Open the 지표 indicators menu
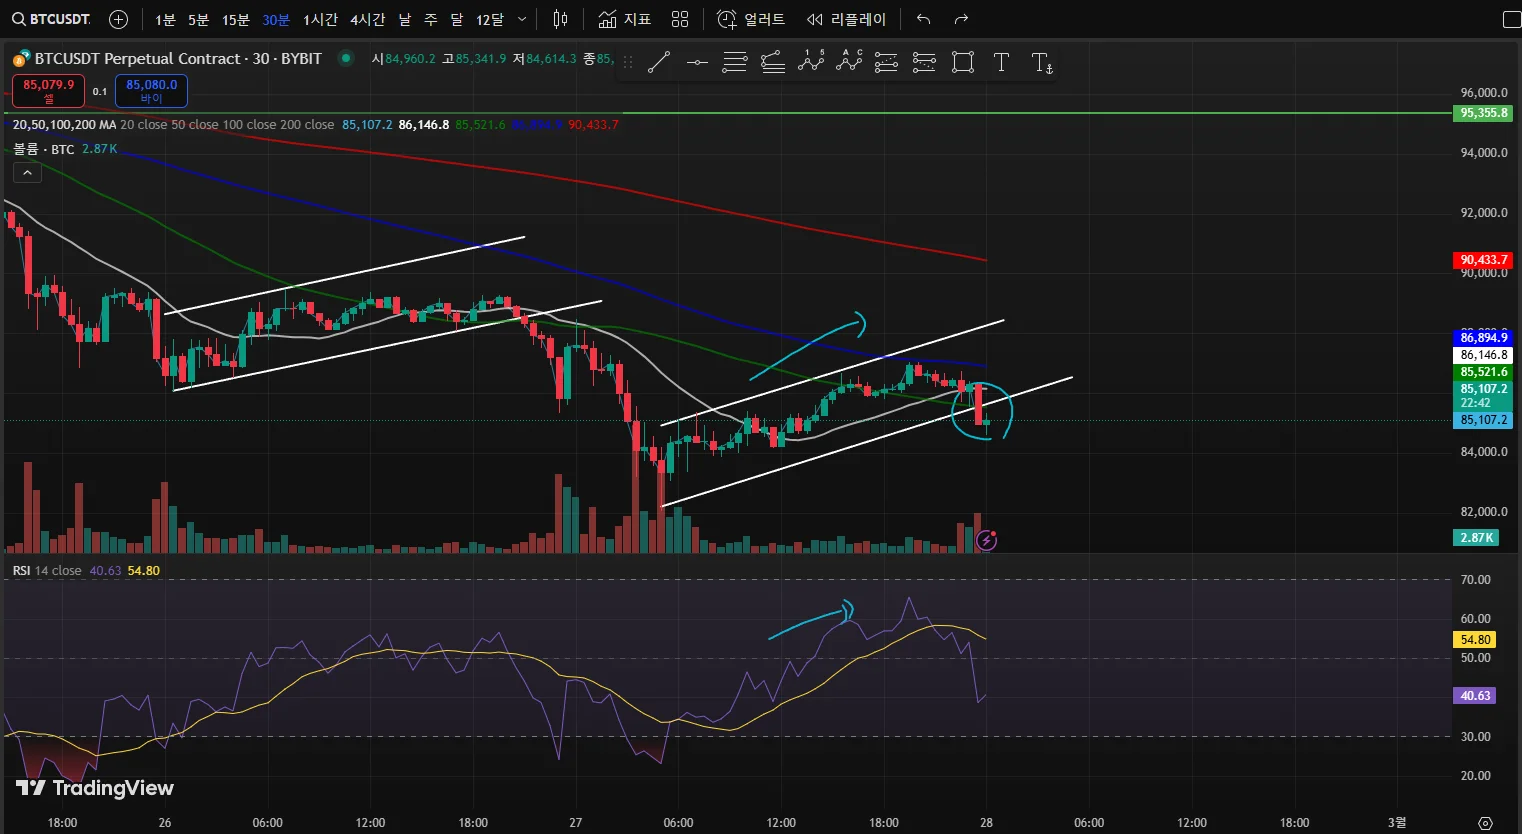The image size is (1522, 834). coord(624,19)
